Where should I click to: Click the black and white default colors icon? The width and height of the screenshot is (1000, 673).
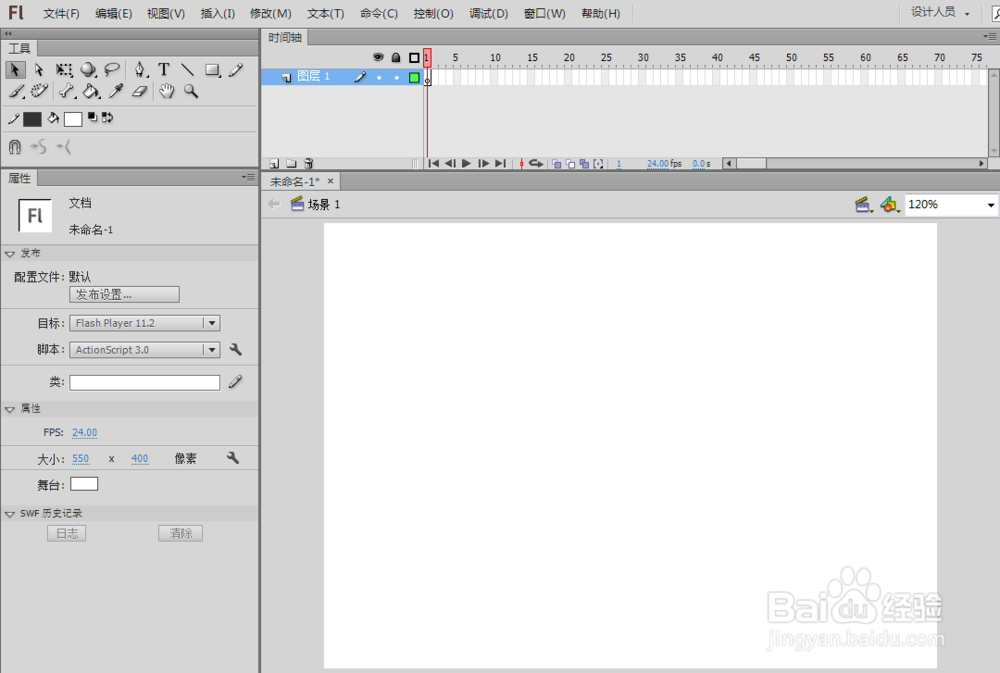point(92,117)
